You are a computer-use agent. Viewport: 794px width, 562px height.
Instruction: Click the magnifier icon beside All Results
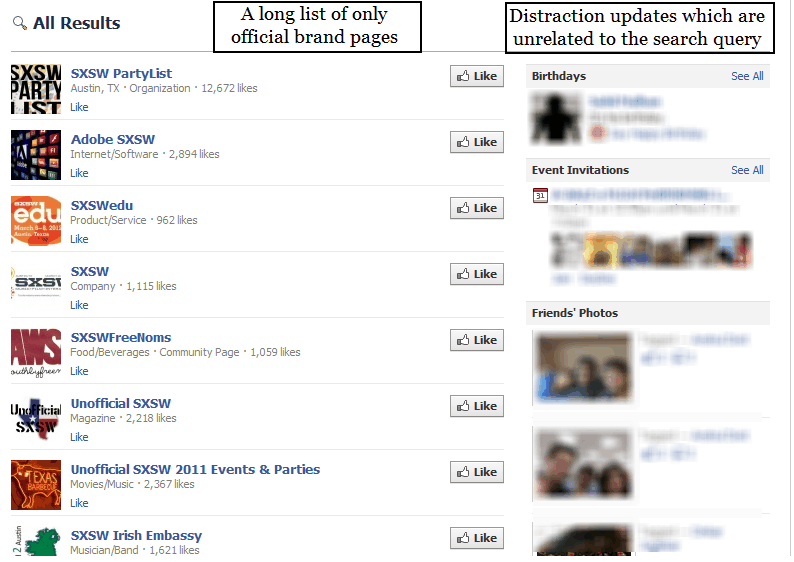[x=20, y=23]
